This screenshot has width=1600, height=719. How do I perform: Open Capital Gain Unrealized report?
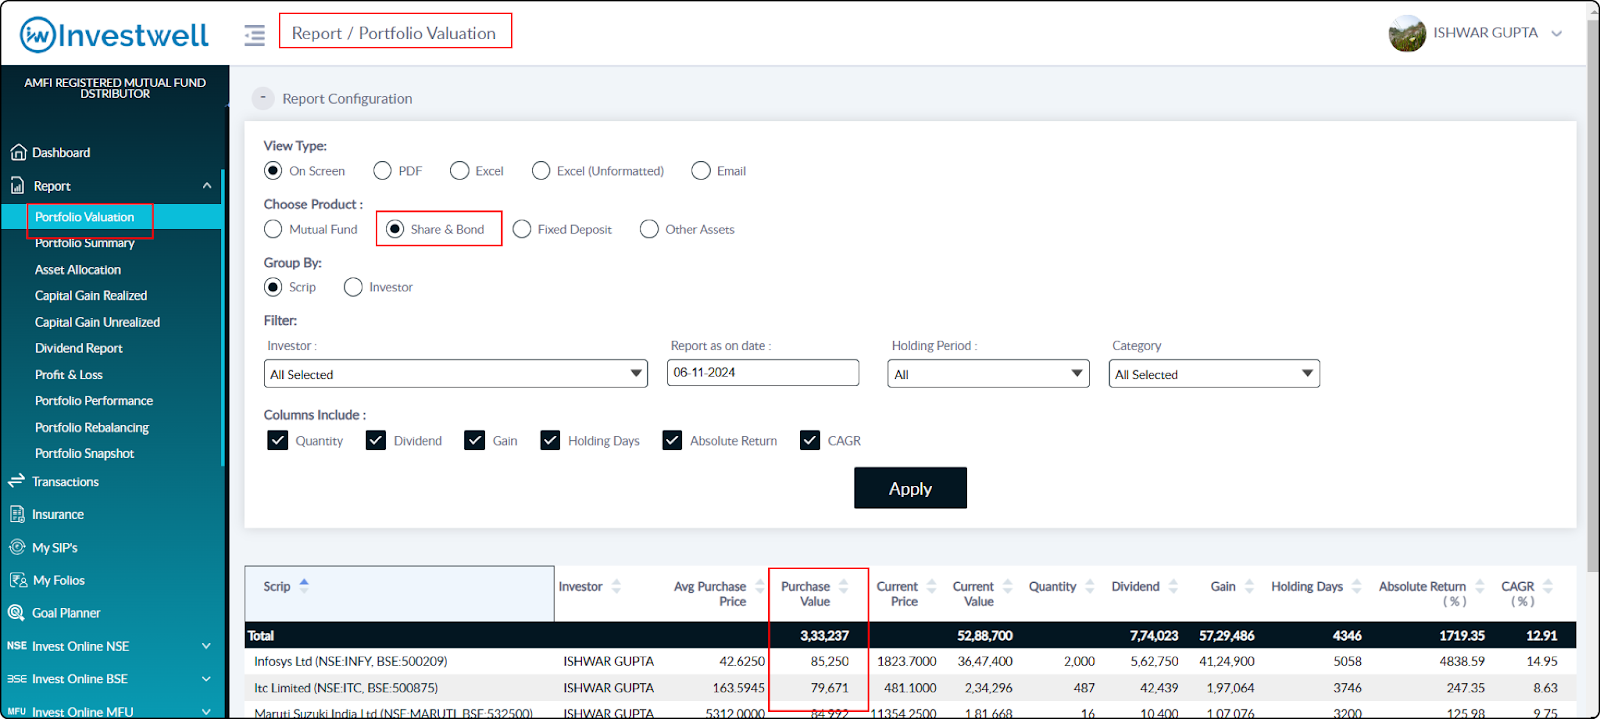tap(97, 322)
